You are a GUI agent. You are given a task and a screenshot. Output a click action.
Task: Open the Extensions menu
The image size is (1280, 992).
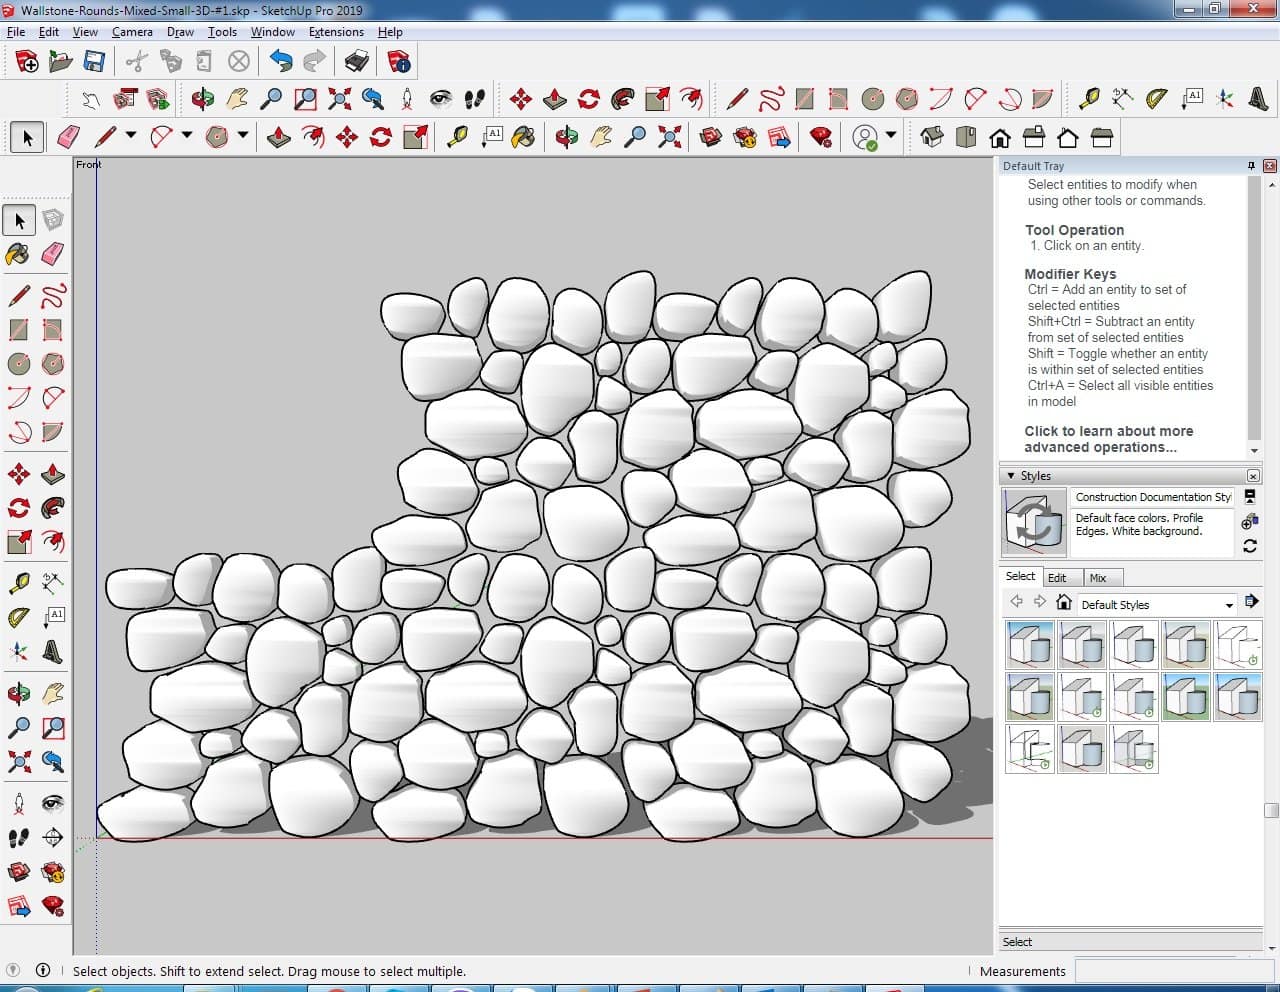[x=336, y=32]
